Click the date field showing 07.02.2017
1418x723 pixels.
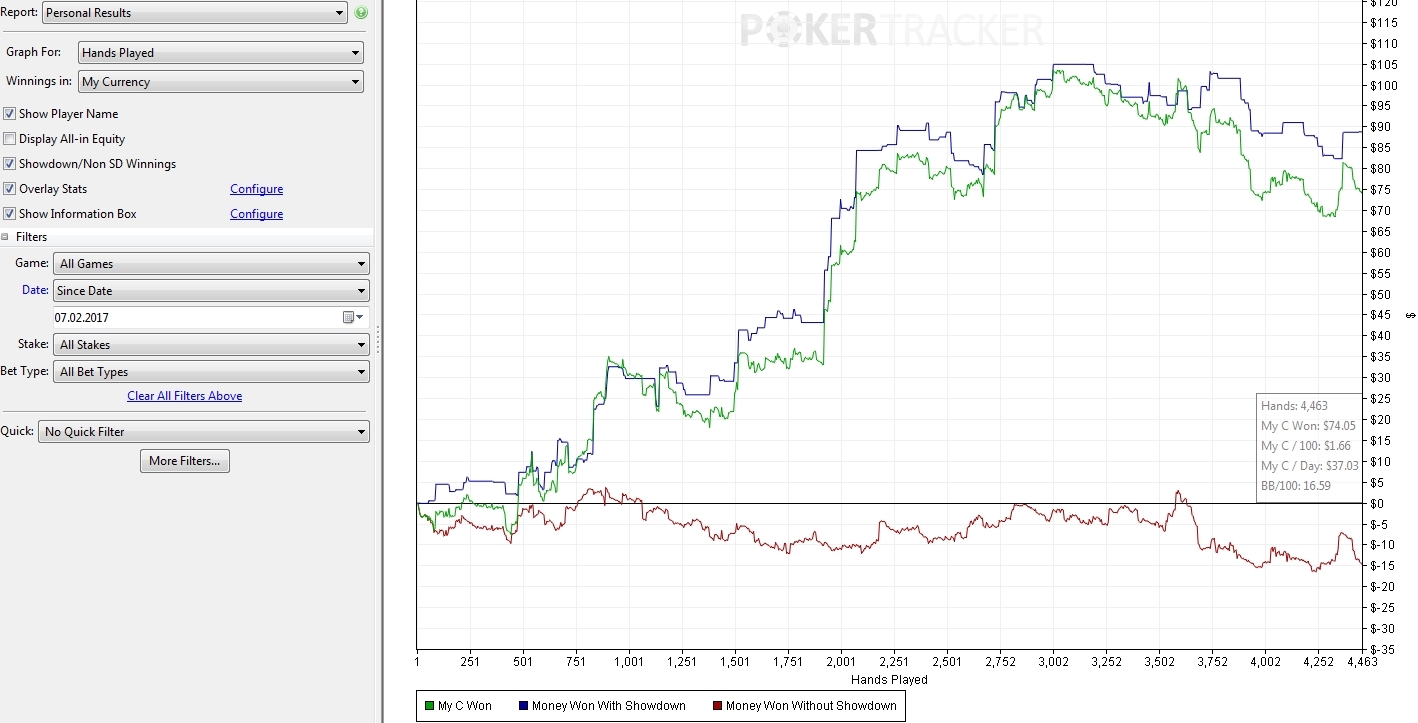[197, 317]
